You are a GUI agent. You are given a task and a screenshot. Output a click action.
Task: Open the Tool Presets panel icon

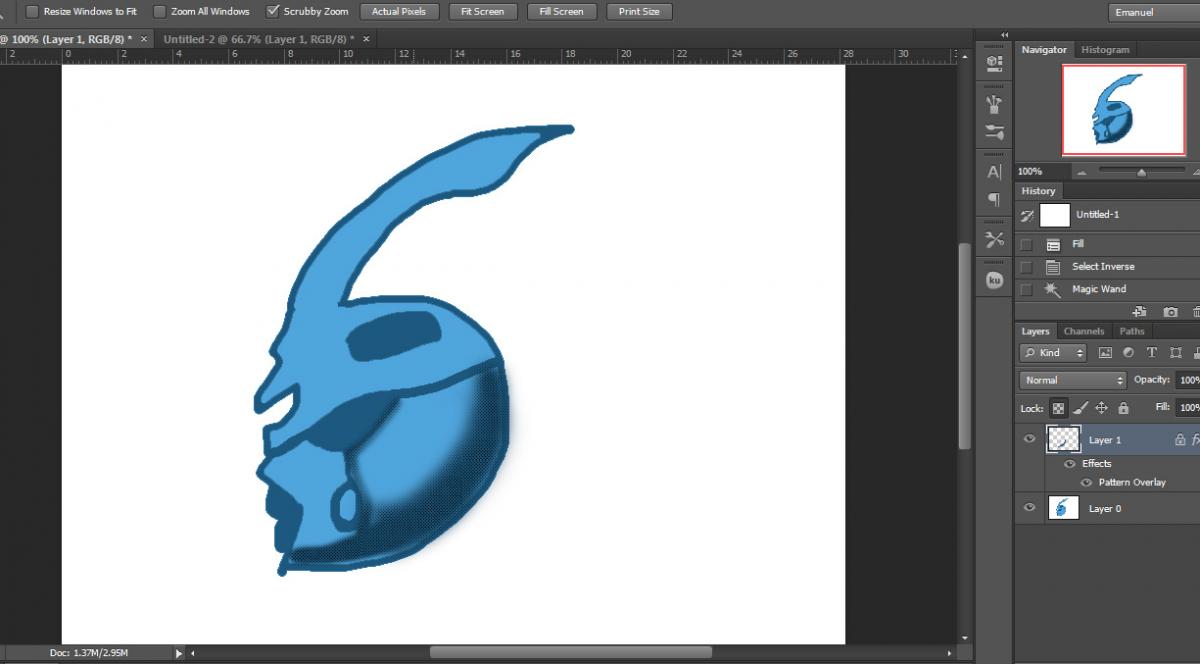click(994, 240)
